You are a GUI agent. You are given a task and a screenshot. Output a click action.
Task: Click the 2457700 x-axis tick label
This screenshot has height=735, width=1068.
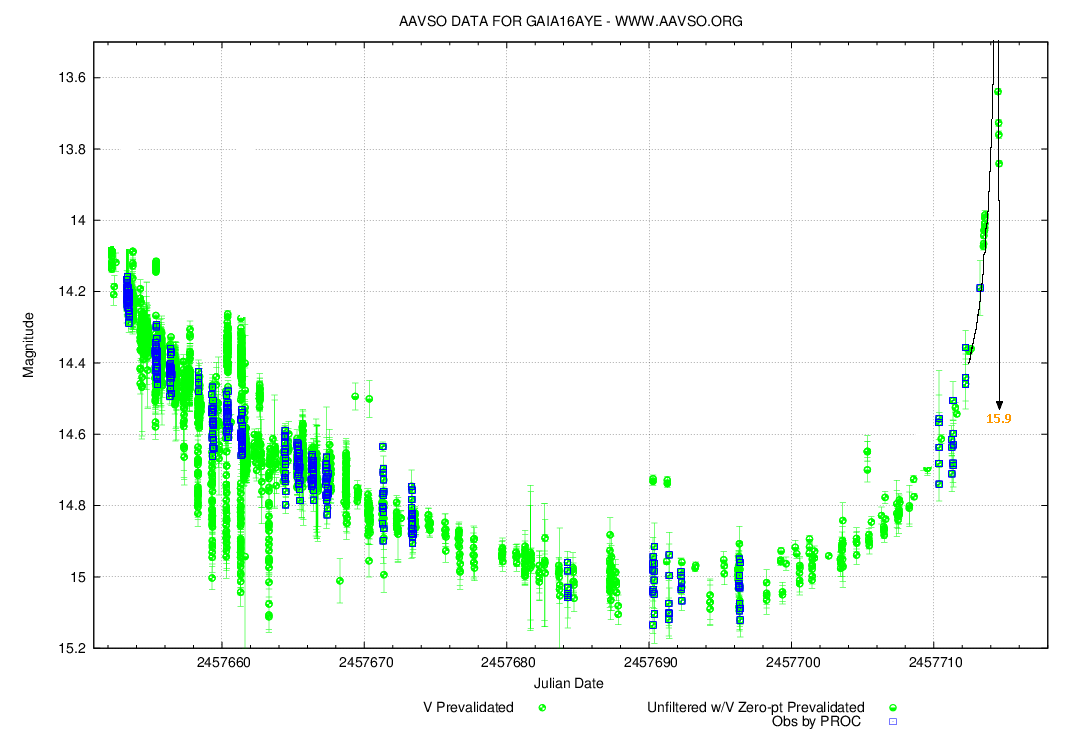pyautogui.click(x=791, y=662)
